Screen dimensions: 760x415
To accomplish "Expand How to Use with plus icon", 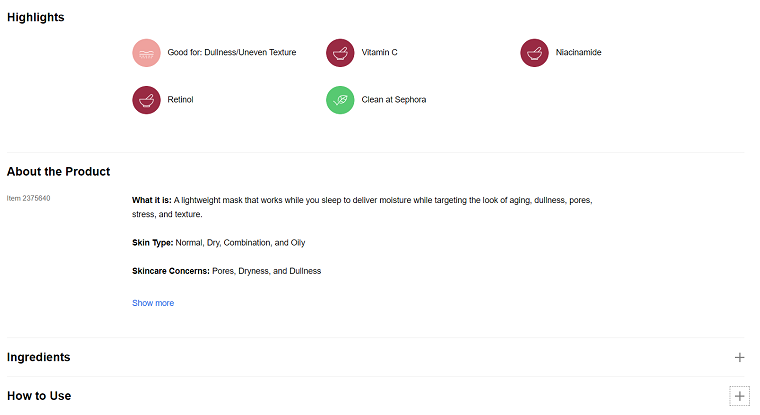I will tap(739, 396).
